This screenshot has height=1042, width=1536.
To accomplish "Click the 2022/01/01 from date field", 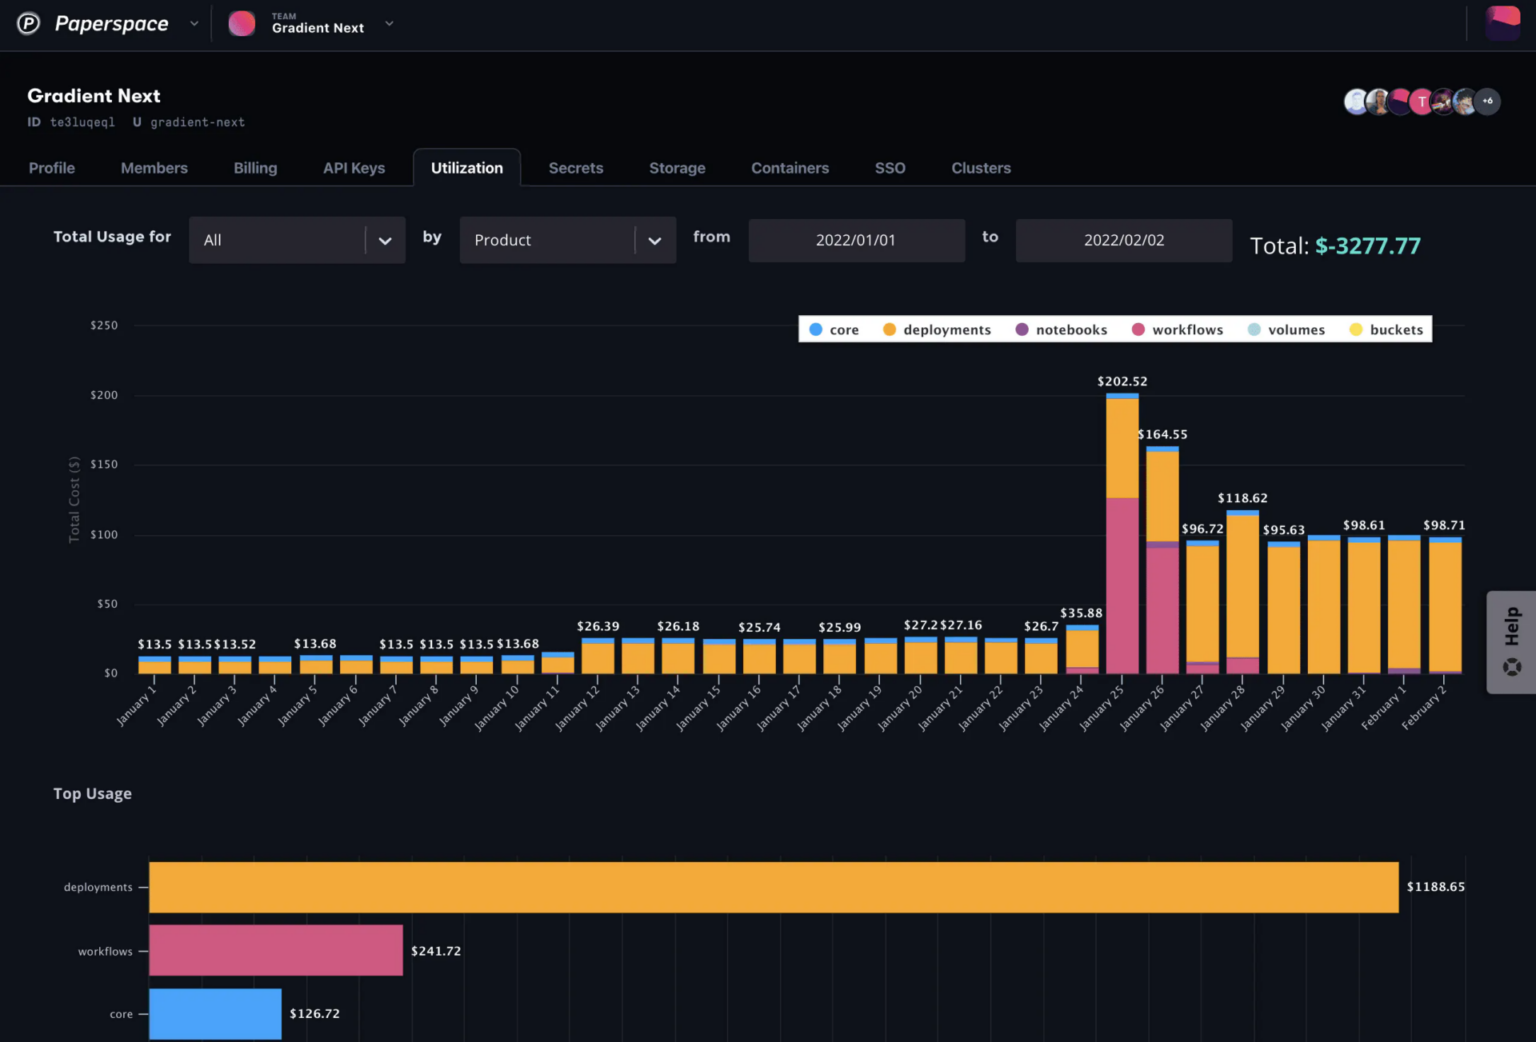I will pyautogui.click(x=856, y=240).
